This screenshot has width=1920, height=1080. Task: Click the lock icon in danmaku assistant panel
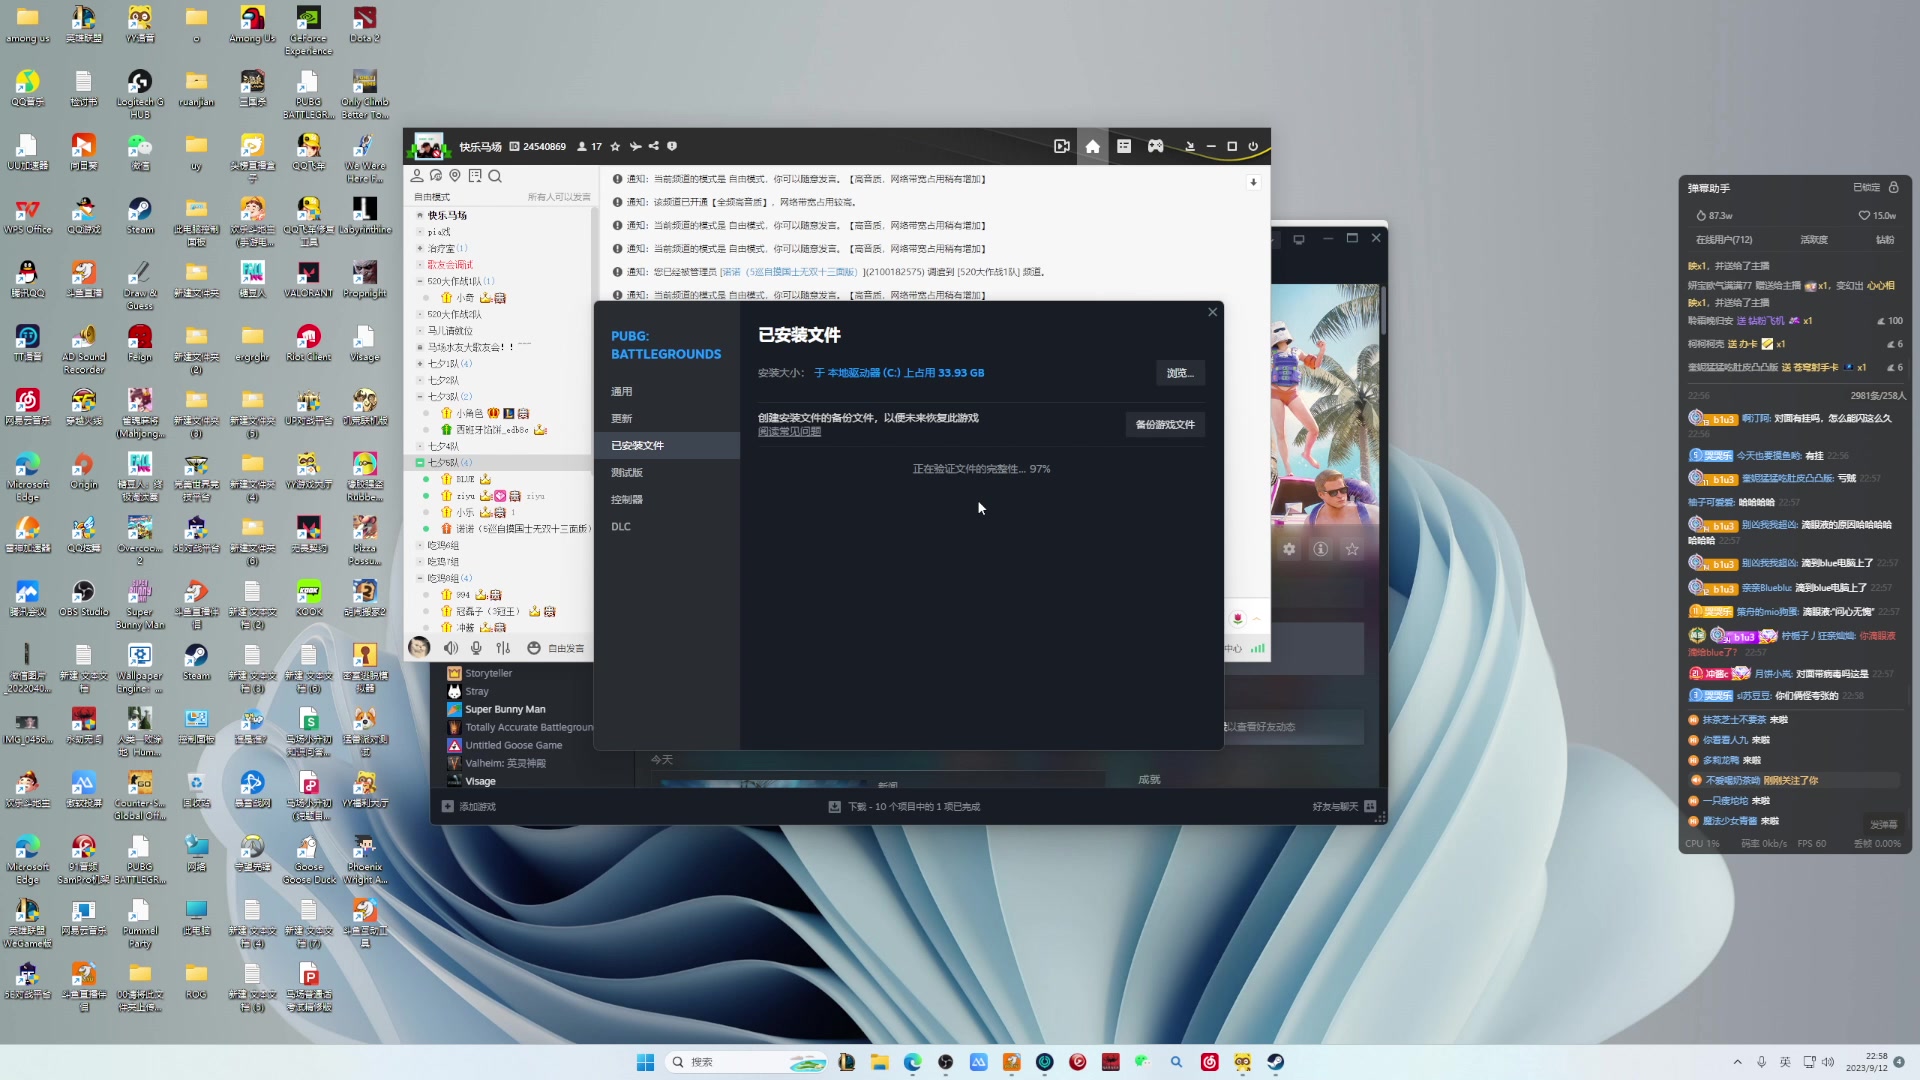(1893, 188)
